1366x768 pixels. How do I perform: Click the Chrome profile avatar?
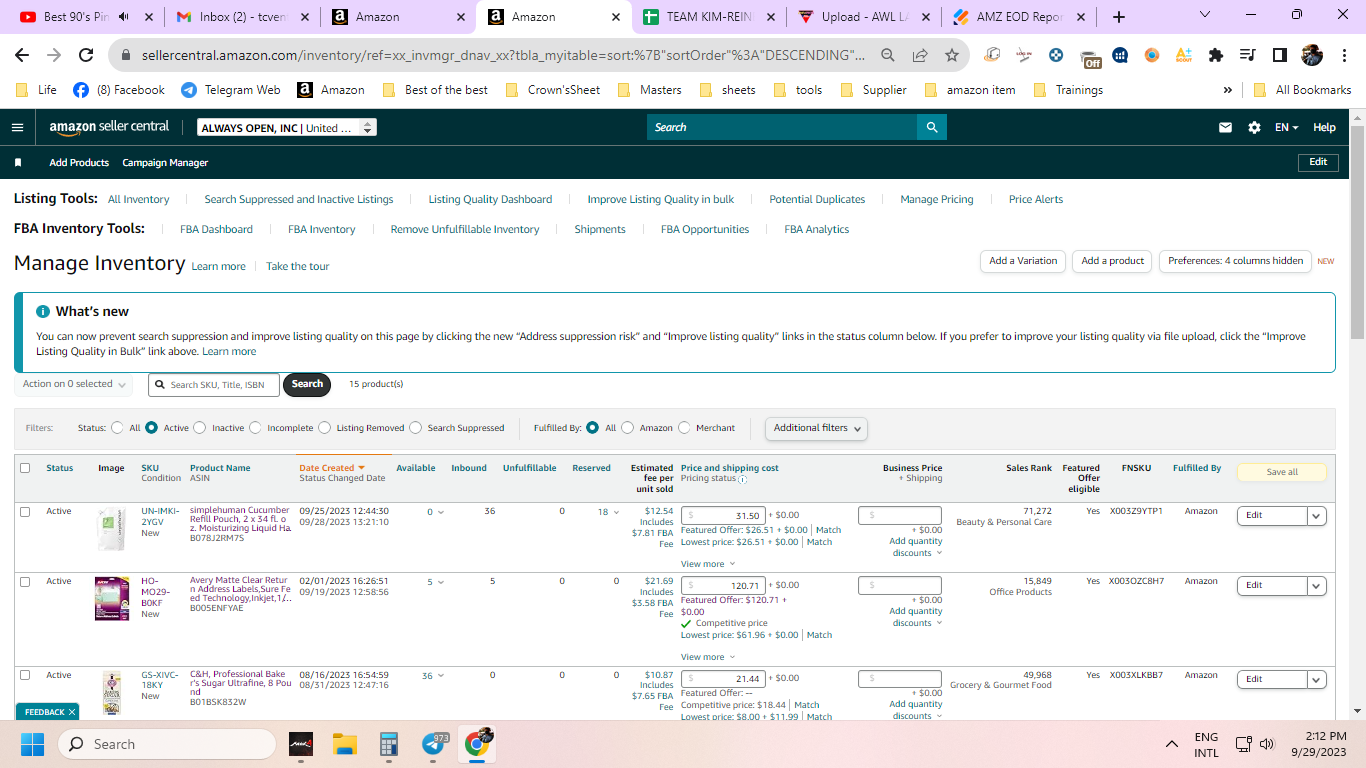1312,56
